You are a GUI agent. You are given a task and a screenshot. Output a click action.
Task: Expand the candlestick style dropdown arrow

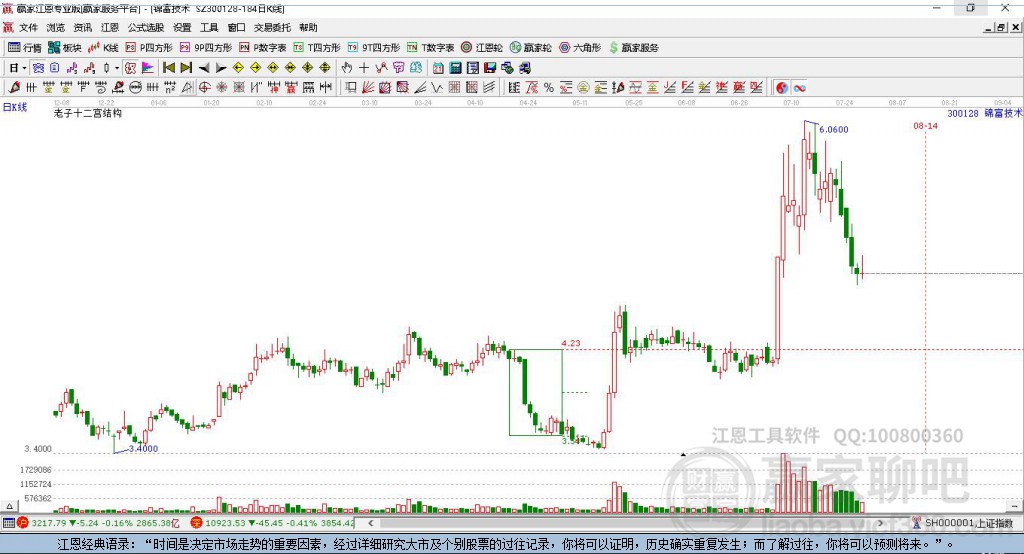tap(117, 68)
